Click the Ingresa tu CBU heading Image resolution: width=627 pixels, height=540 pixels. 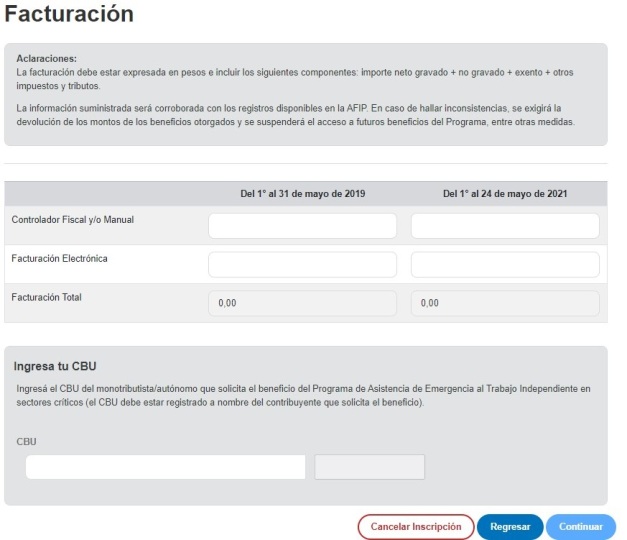click(x=55, y=366)
